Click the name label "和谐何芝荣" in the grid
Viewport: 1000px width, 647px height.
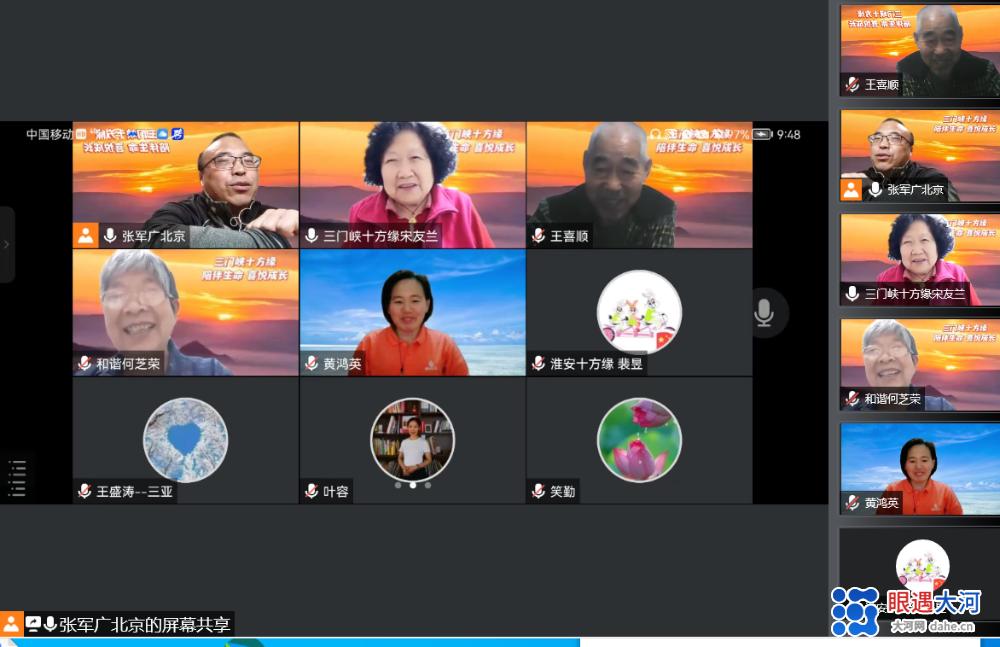point(128,364)
